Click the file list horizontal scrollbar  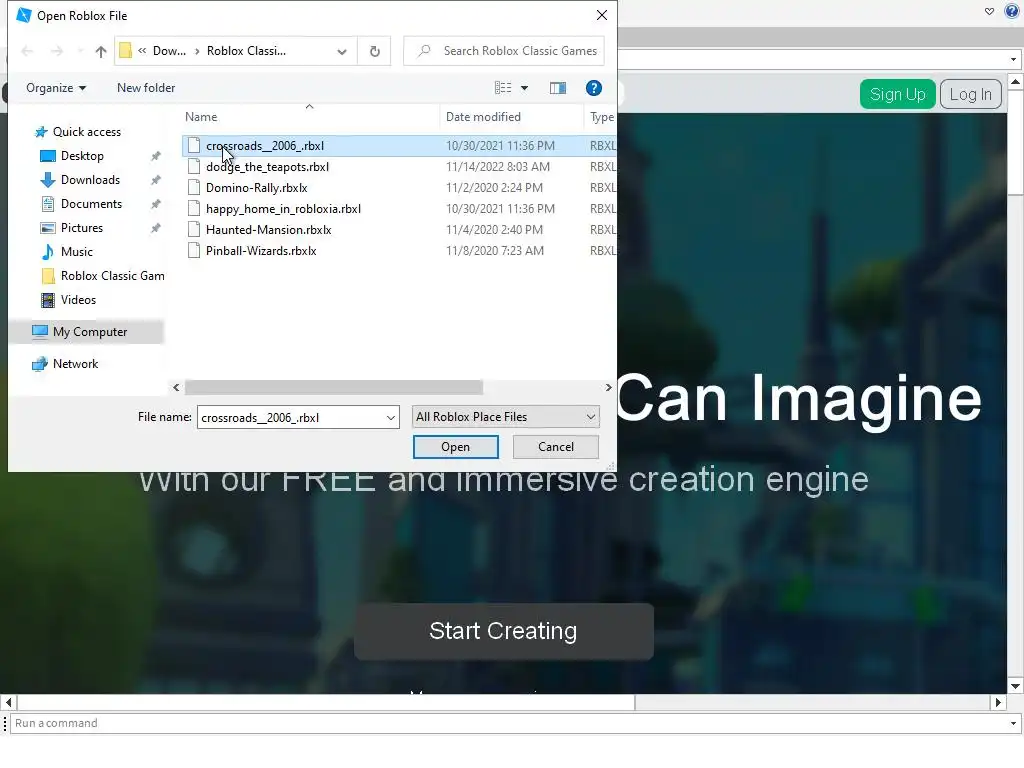click(334, 387)
